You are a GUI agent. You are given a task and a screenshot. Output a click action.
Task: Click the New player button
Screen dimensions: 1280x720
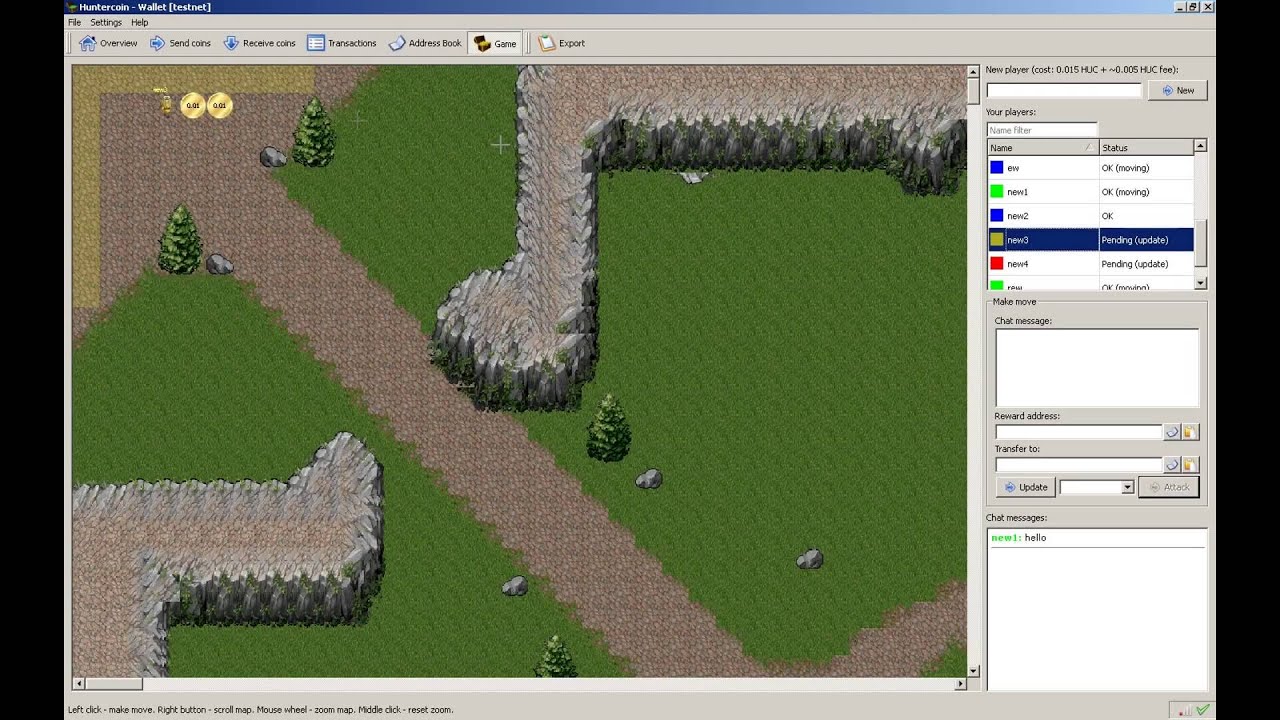click(1177, 90)
